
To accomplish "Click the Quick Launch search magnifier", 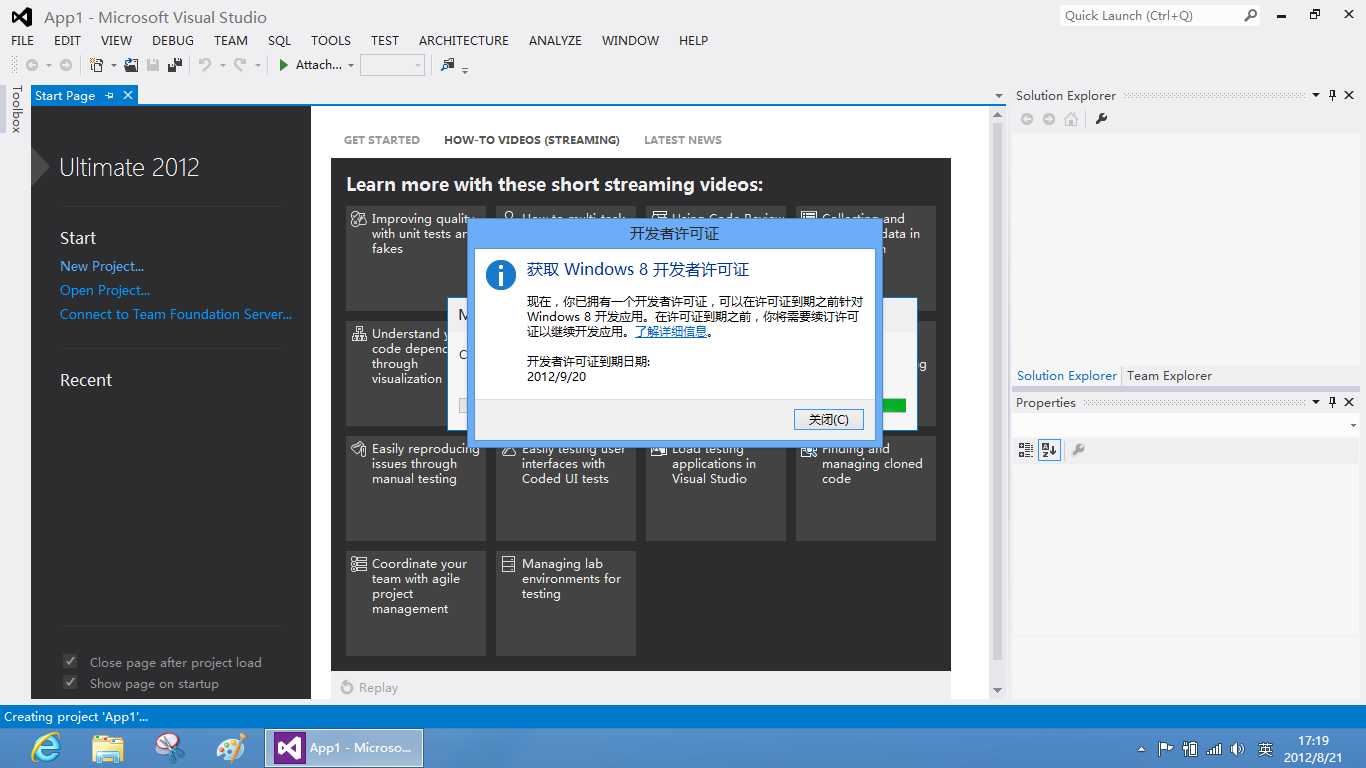I will (x=1250, y=15).
